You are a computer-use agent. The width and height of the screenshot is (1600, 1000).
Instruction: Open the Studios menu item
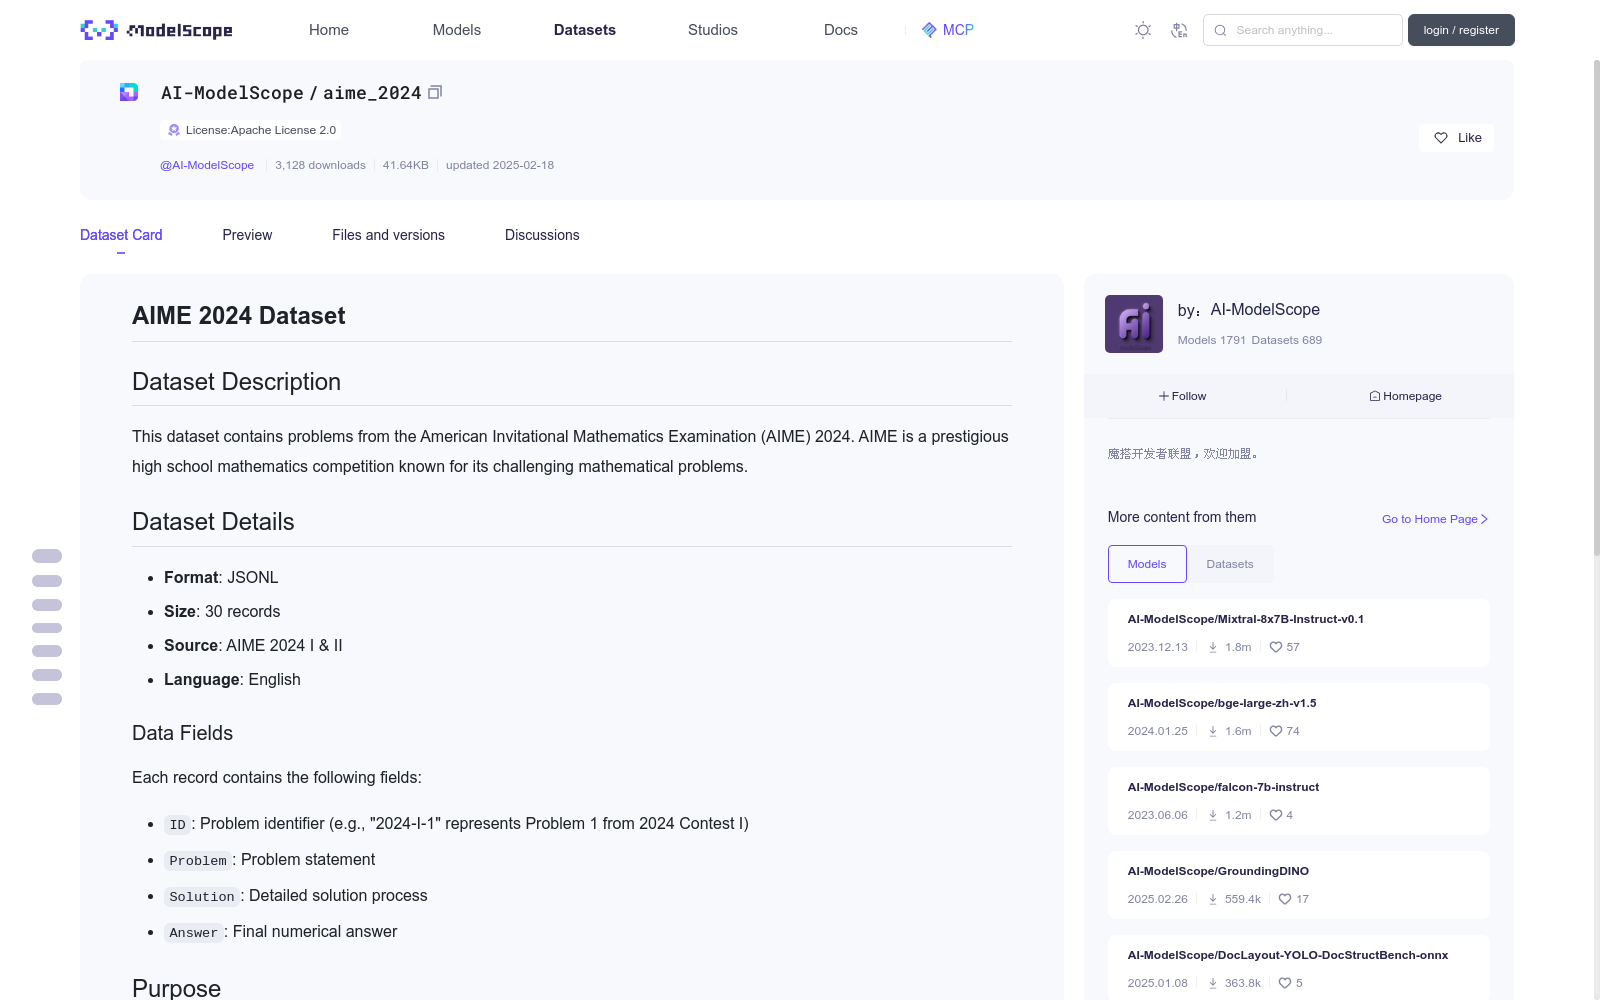click(713, 30)
